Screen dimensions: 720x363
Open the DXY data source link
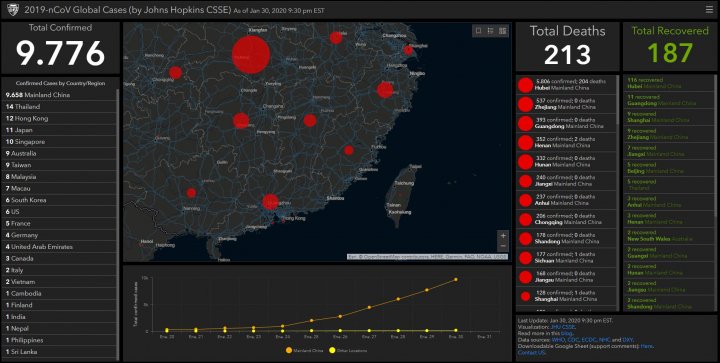click(x=628, y=340)
